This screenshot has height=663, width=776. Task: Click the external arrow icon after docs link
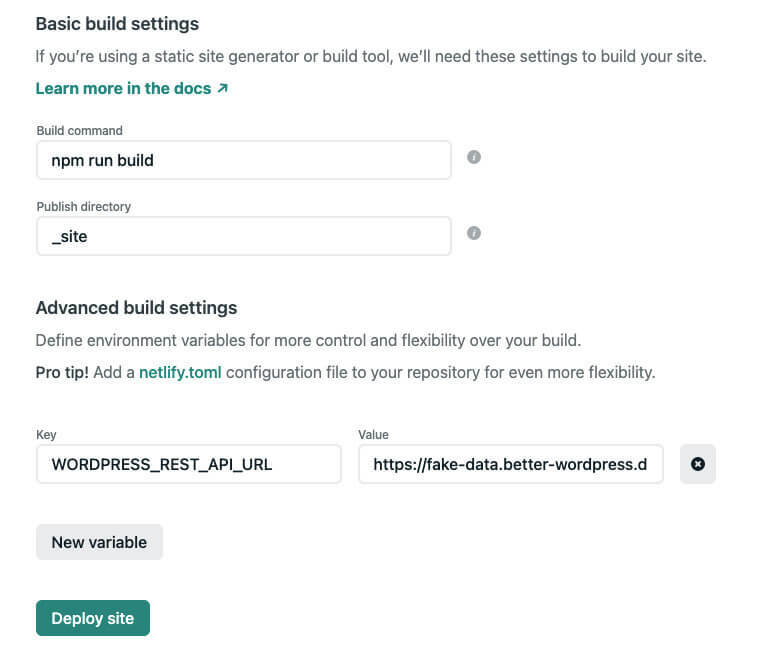point(222,88)
